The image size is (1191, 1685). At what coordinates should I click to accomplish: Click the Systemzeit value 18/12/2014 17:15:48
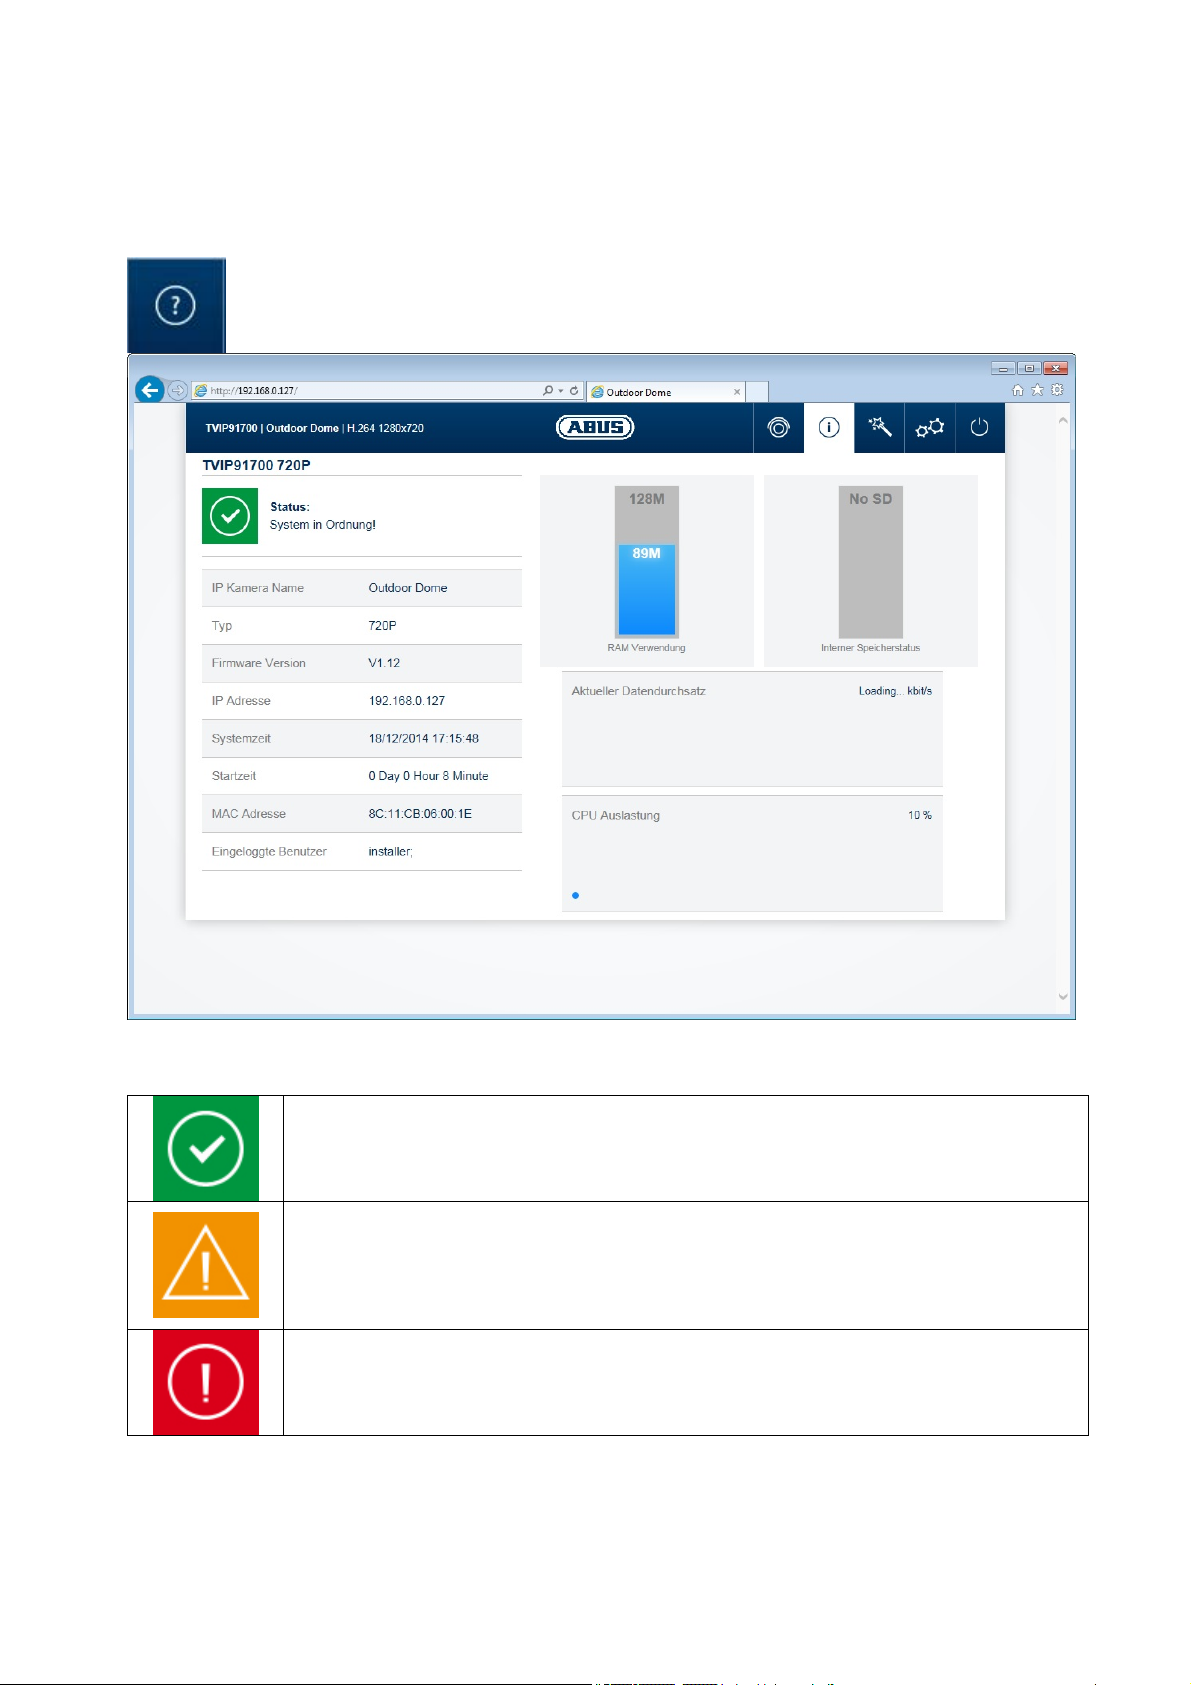[x=423, y=739]
